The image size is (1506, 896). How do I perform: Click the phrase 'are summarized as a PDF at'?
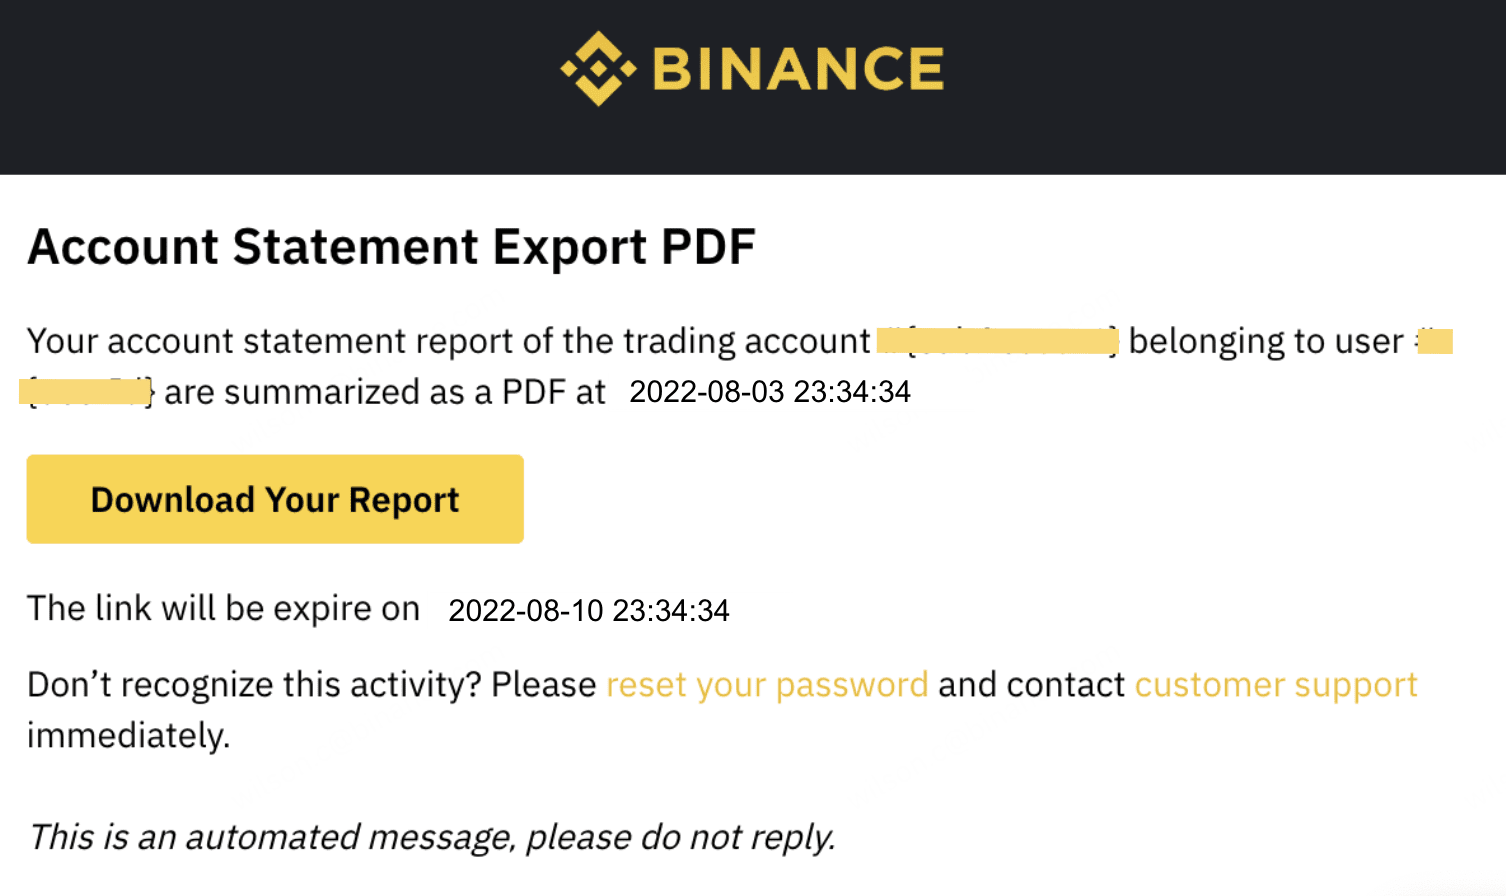click(x=384, y=392)
